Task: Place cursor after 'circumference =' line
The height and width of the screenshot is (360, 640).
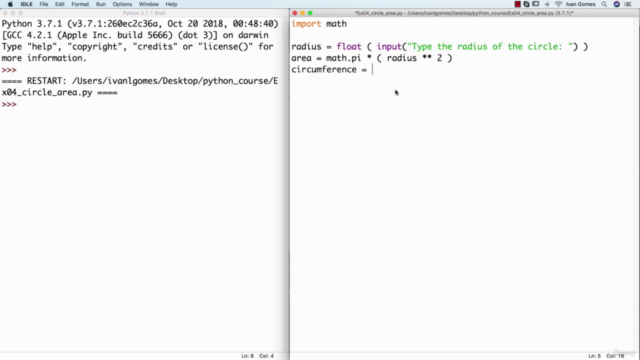Action: click(373, 69)
